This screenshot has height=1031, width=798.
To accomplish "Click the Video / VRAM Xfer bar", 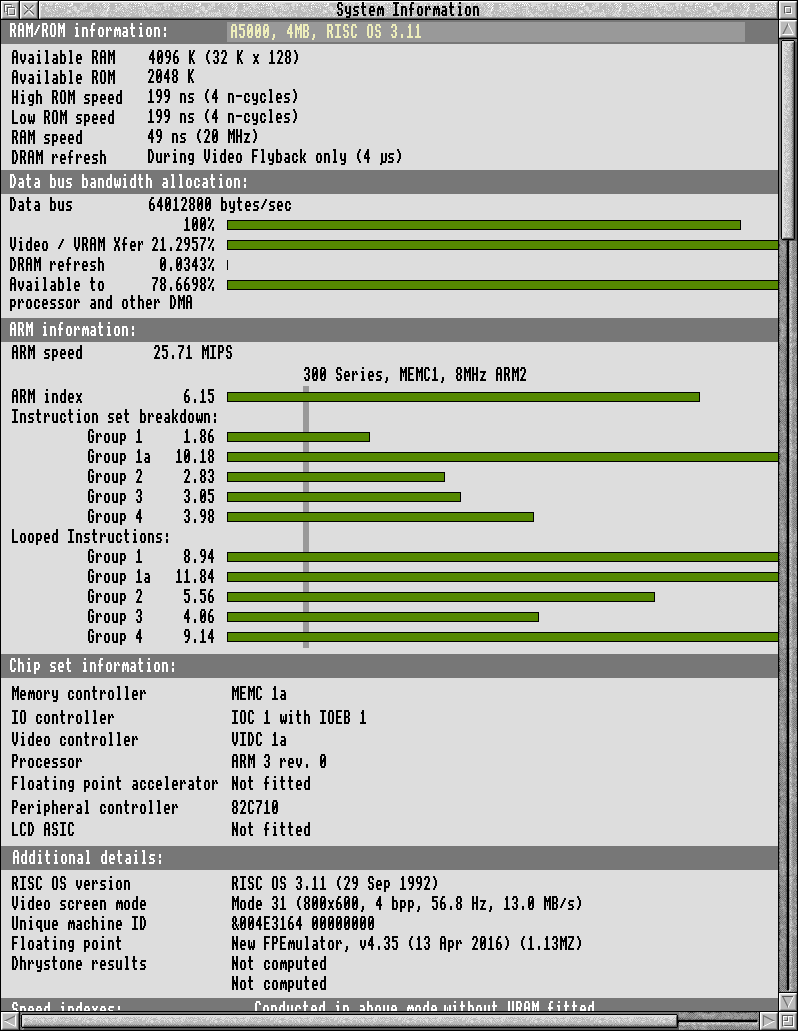I will tap(503, 245).
